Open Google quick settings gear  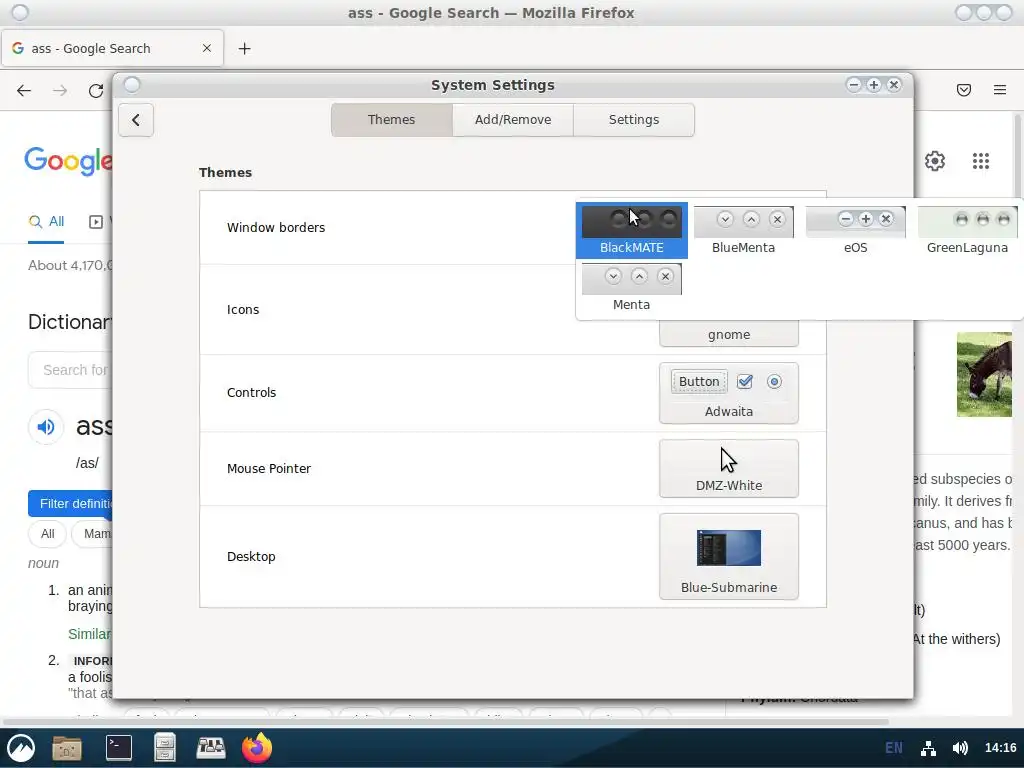coord(935,161)
